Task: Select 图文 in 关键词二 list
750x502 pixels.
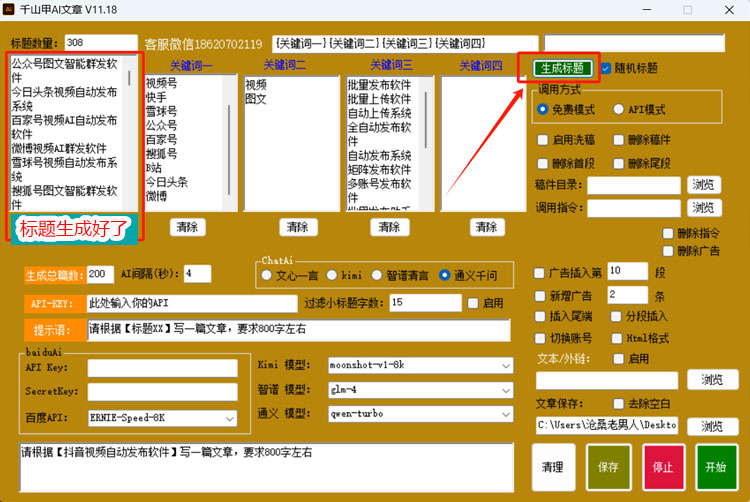Action: pos(256,99)
